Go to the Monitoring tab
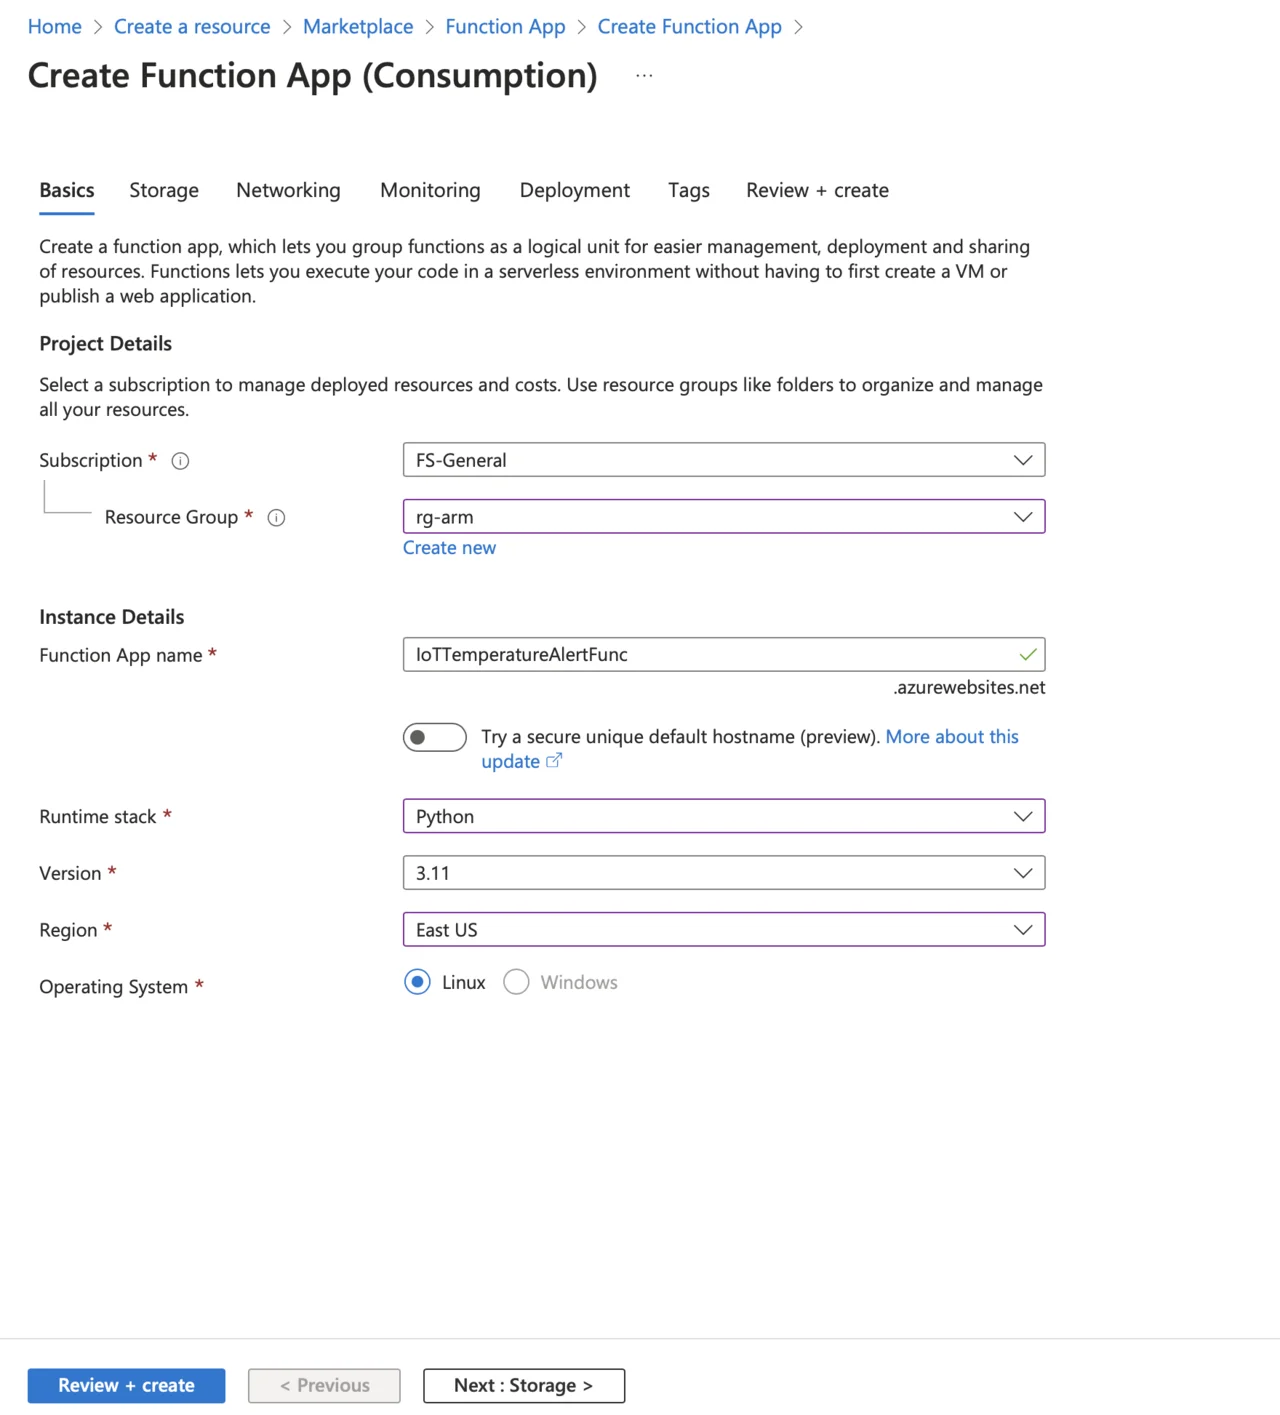This screenshot has height=1415, width=1280. coord(430,190)
